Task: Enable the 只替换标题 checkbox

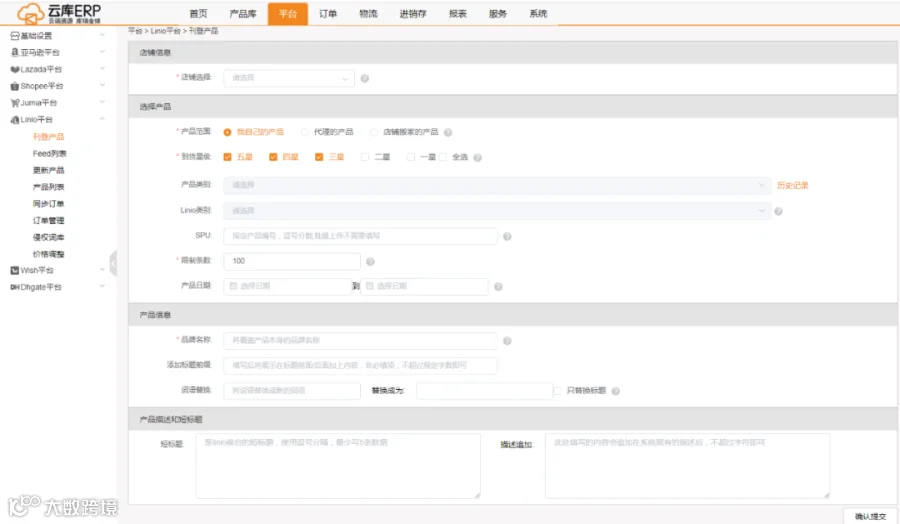Action: coord(557,391)
